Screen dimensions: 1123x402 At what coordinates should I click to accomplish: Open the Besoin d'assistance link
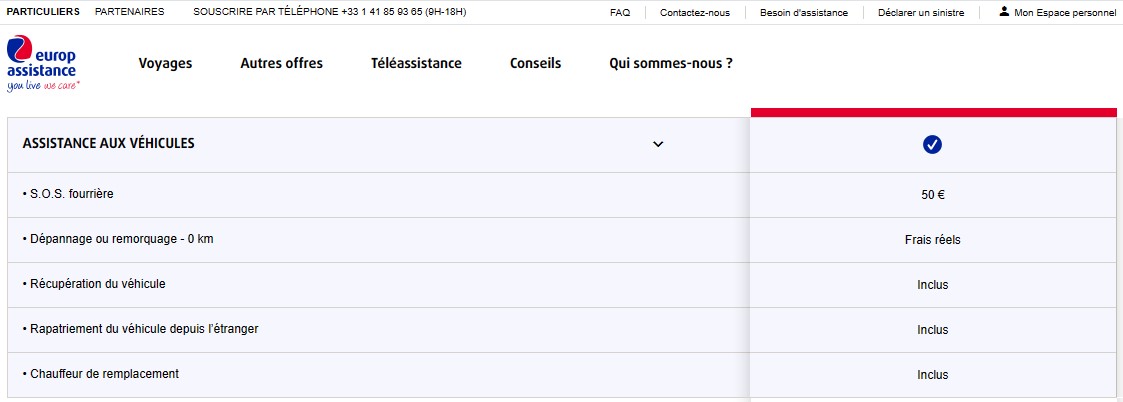point(803,13)
